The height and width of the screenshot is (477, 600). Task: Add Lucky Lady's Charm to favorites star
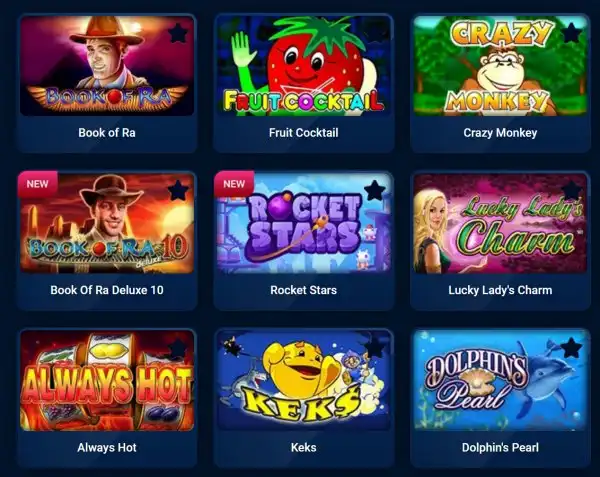[572, 190]
